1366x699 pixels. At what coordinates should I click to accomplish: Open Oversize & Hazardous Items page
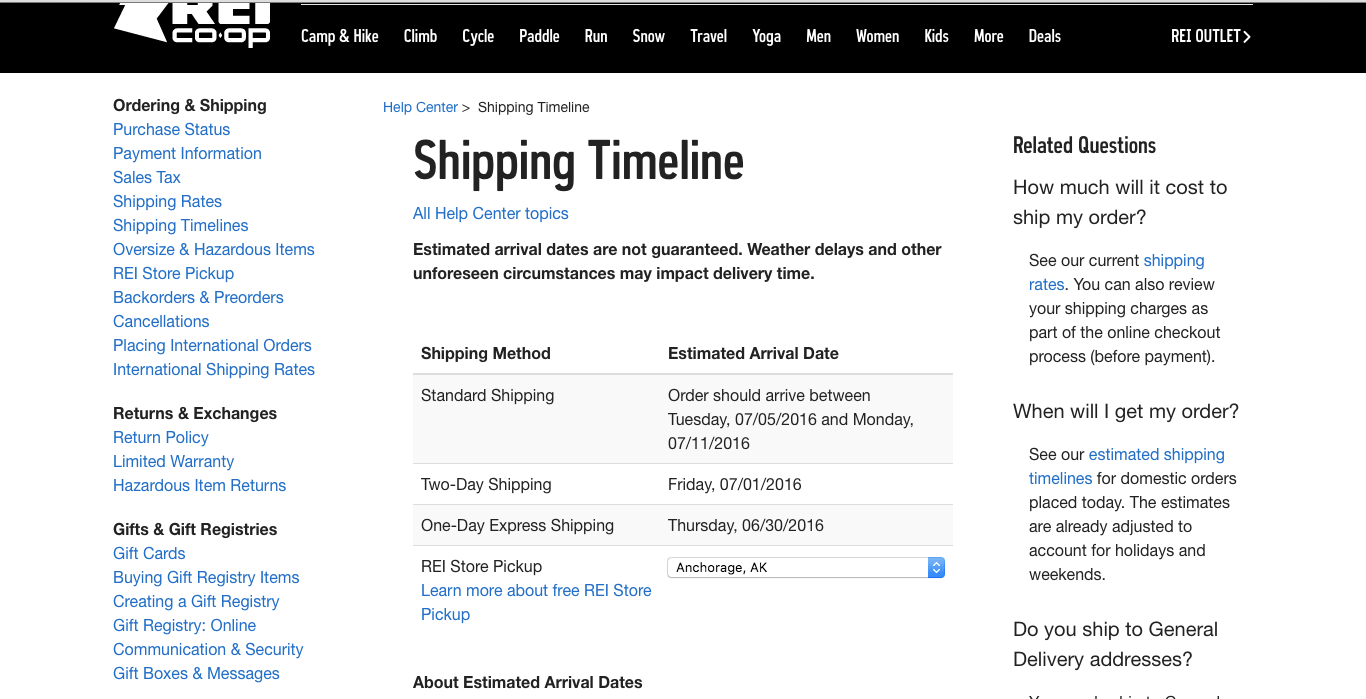(213, 249)
